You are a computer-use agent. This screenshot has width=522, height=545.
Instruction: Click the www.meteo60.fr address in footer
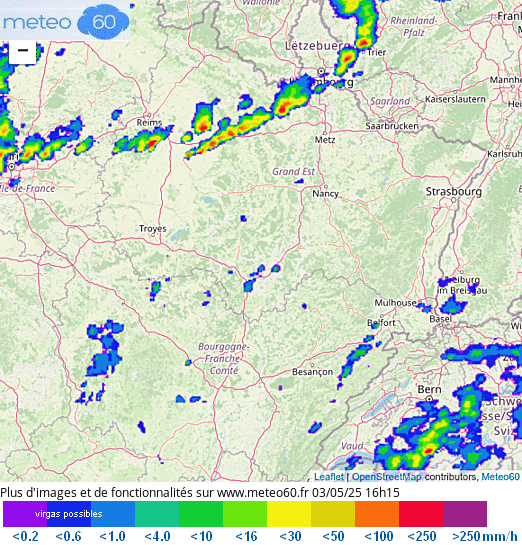click(263, 493)
